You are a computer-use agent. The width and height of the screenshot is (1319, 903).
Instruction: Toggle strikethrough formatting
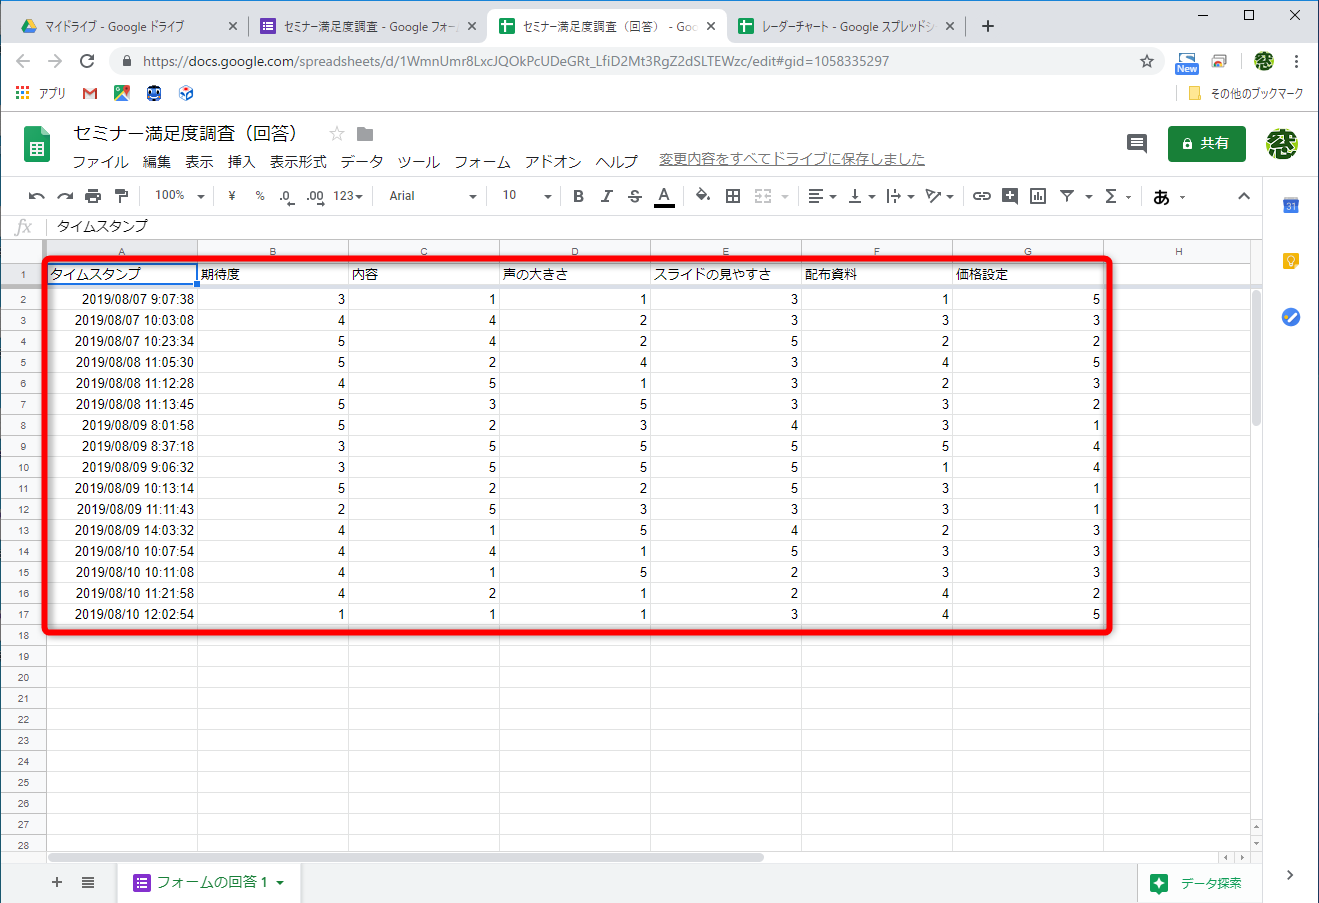click(x=634, y=196)
